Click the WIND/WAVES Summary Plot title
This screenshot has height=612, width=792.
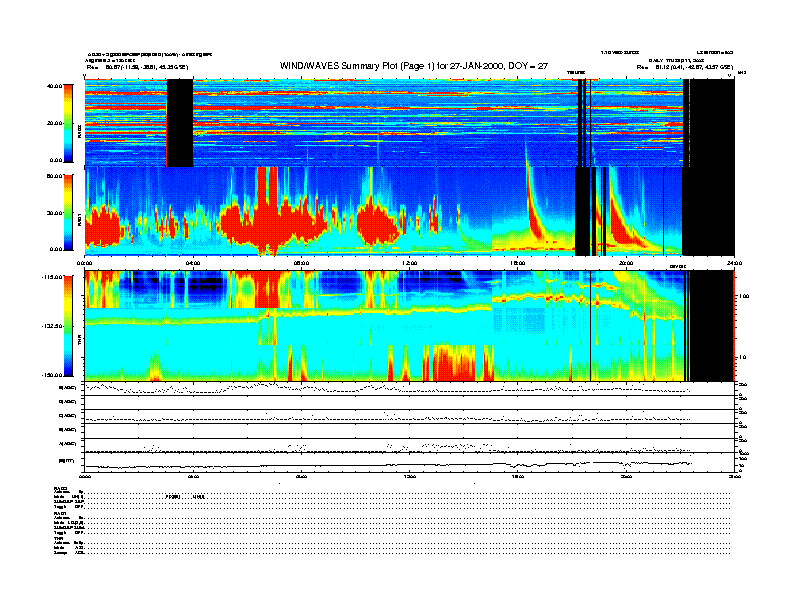pyautogui.click(x=414, y=66)
